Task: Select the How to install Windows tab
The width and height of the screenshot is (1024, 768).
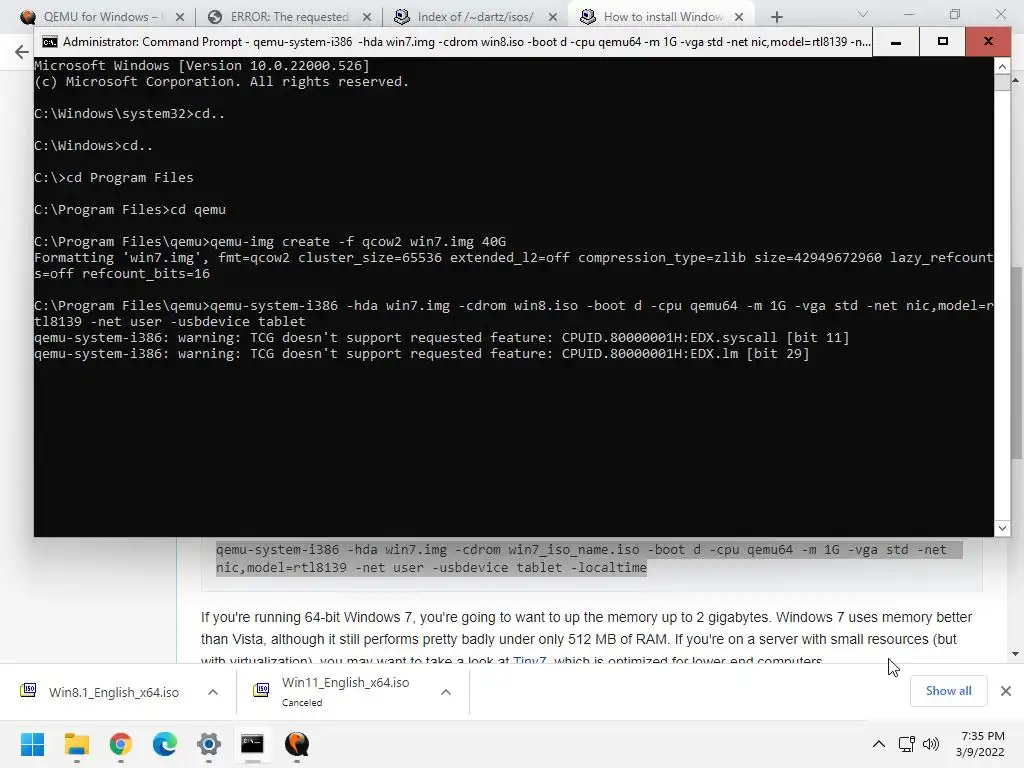Action: [x=662, y=17]
